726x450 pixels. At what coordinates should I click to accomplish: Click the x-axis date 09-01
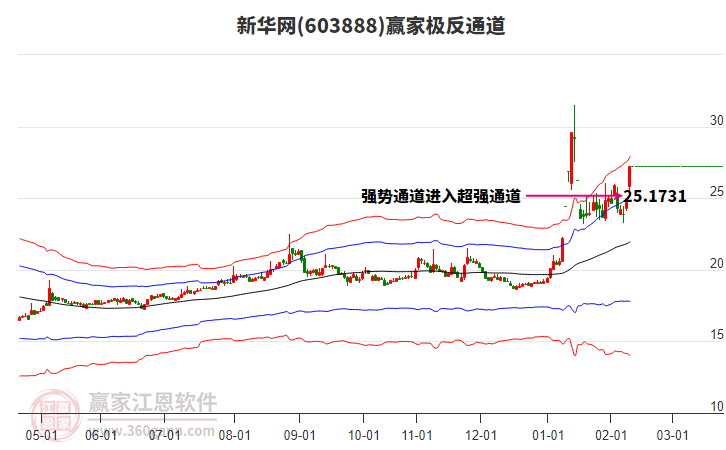(300, 436)
